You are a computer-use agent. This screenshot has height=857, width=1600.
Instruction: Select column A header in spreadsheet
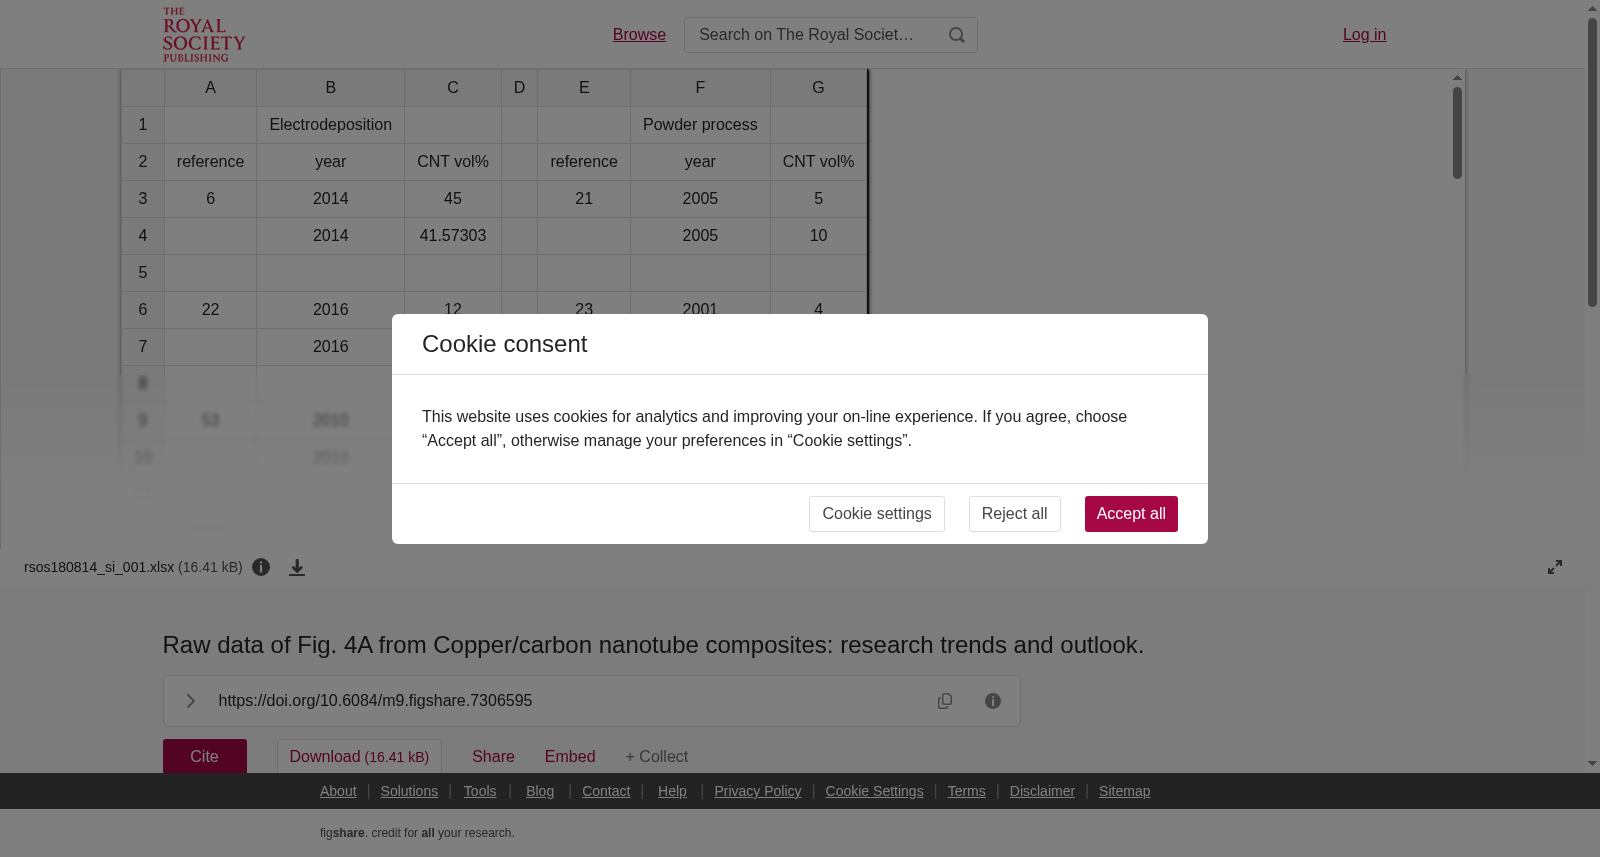[x=210, y=88]
